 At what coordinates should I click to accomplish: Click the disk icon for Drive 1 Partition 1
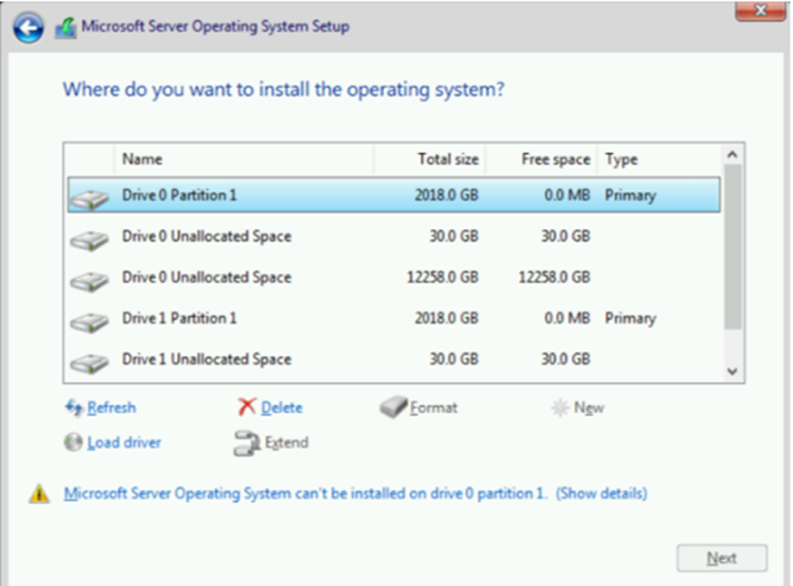(x=89, y=322)
